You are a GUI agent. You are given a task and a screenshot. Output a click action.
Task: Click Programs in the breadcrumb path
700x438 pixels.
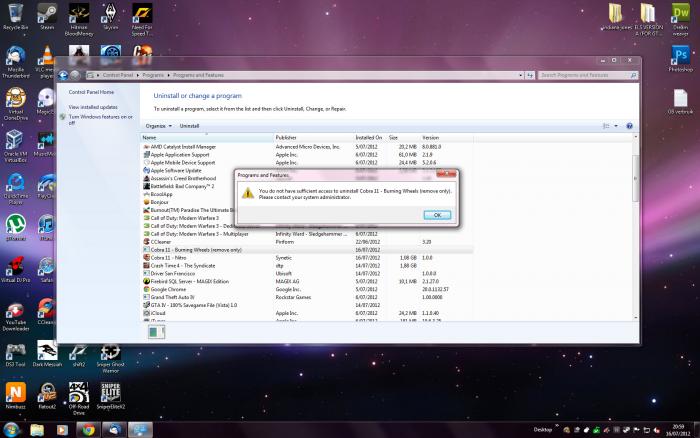click(153, 75)
